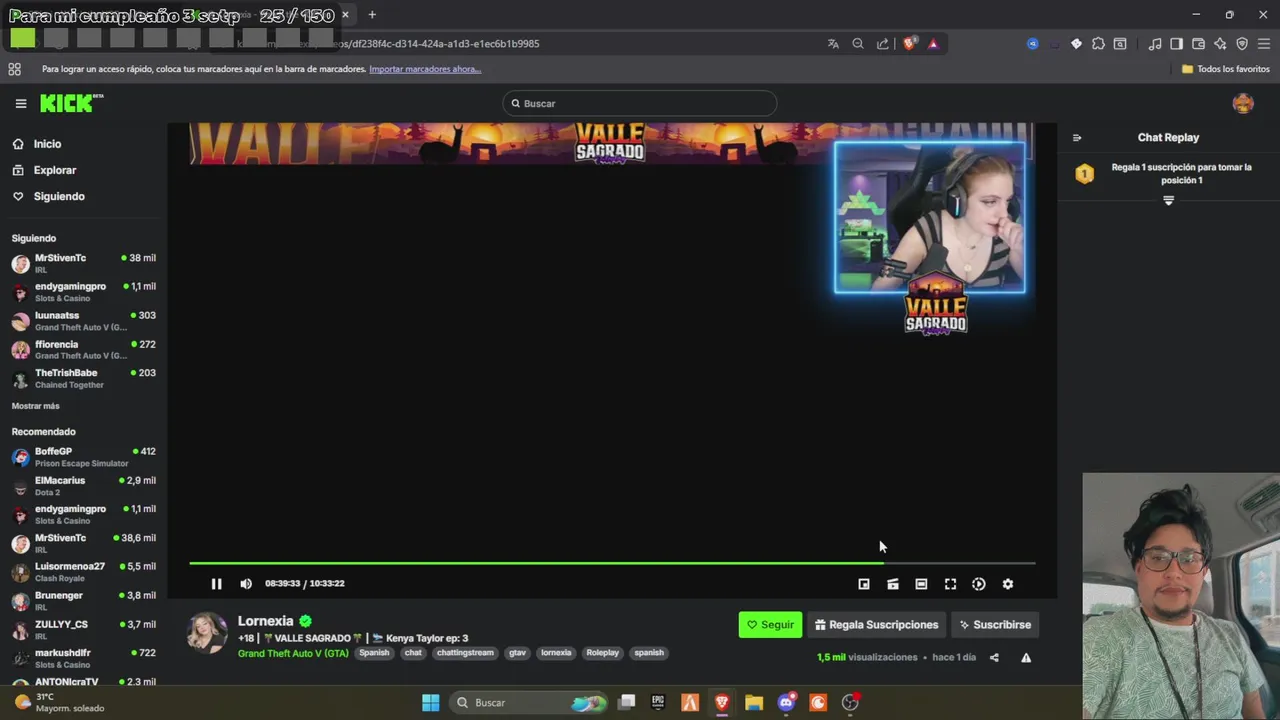
Task: Open markushdffr recommended channel
Action: (84, 659)
